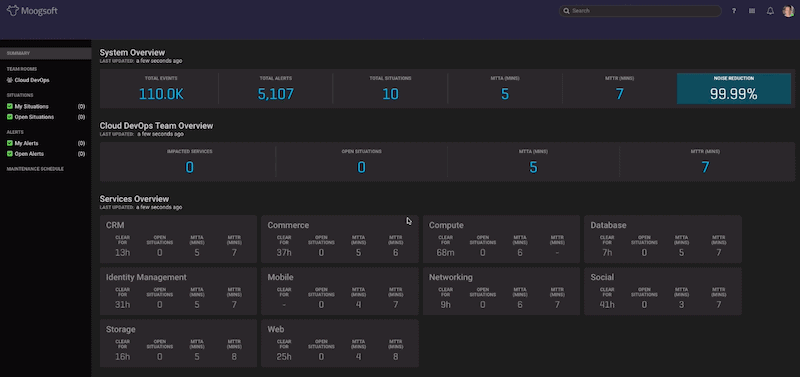Open the apps grid menu icon

pyautogui.click(x=752, y=11)
